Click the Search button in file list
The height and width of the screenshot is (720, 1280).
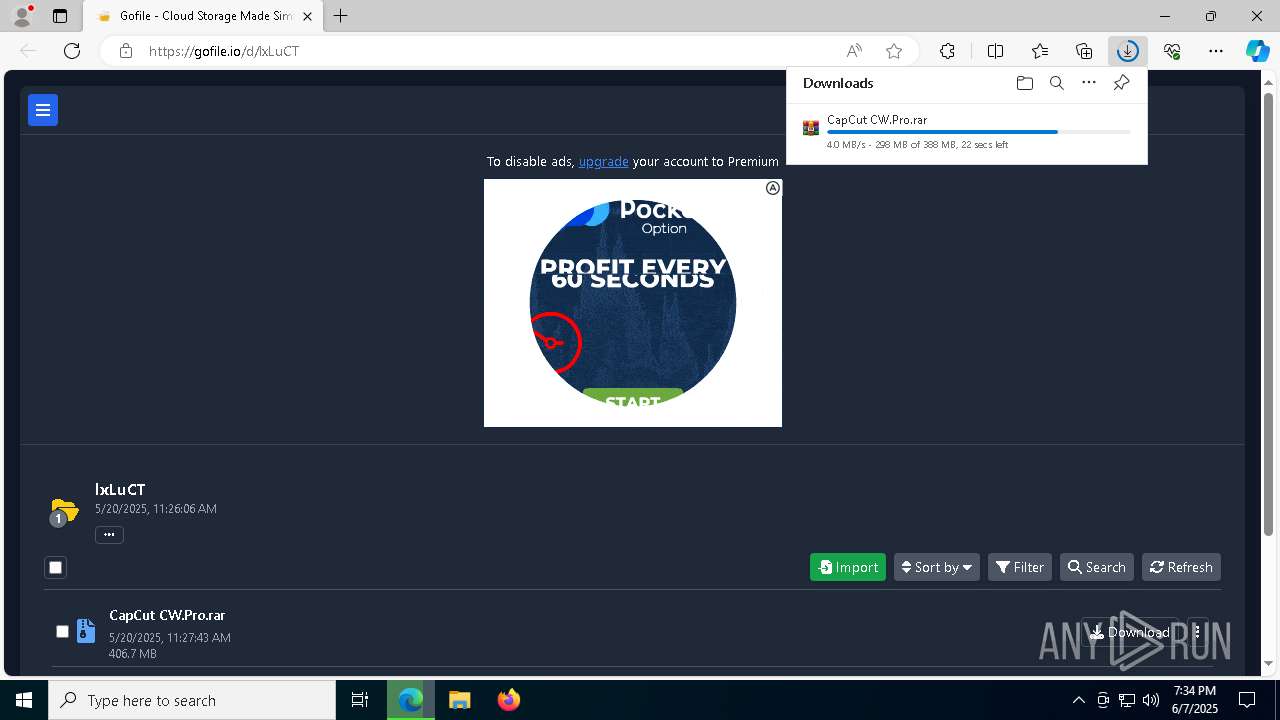coord(1097,567)
